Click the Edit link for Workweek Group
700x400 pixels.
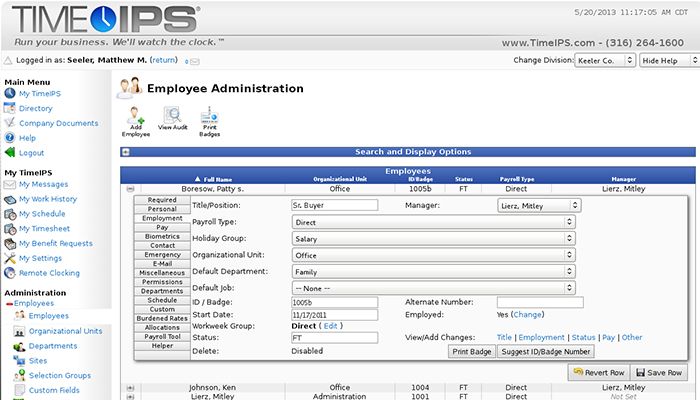pyautogui.click(x=331, y=326)
